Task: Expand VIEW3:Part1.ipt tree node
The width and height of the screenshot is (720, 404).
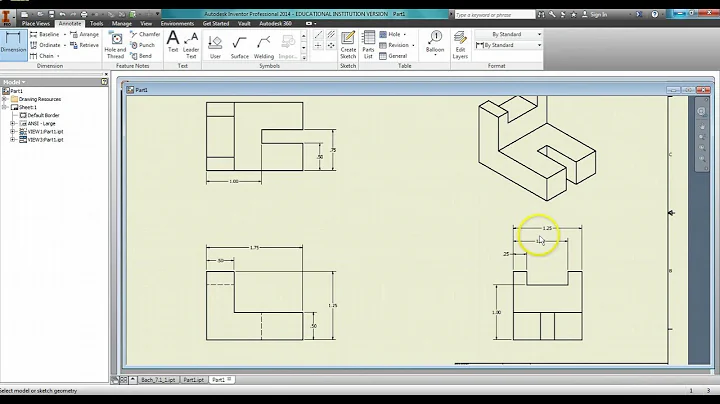Action: click(x=13, y=140)
